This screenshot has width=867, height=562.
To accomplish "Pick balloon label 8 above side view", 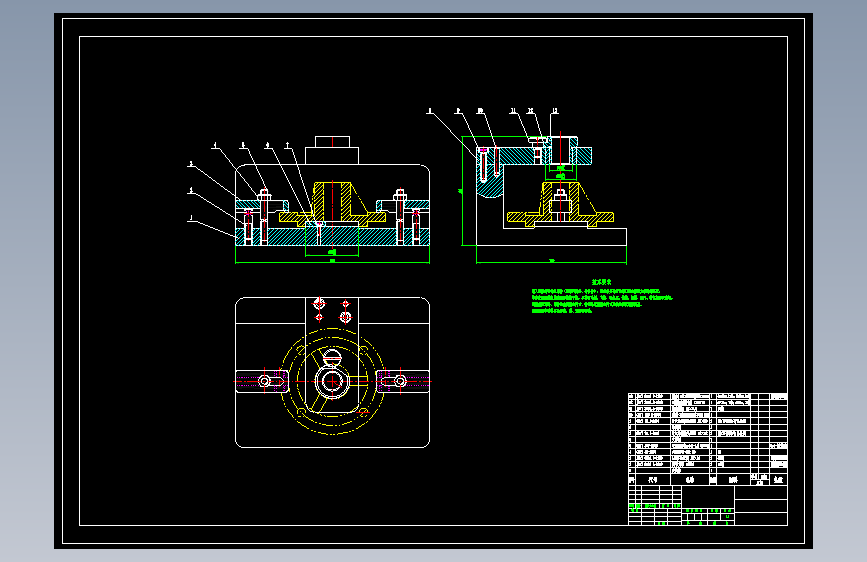I will click(430, 111).
